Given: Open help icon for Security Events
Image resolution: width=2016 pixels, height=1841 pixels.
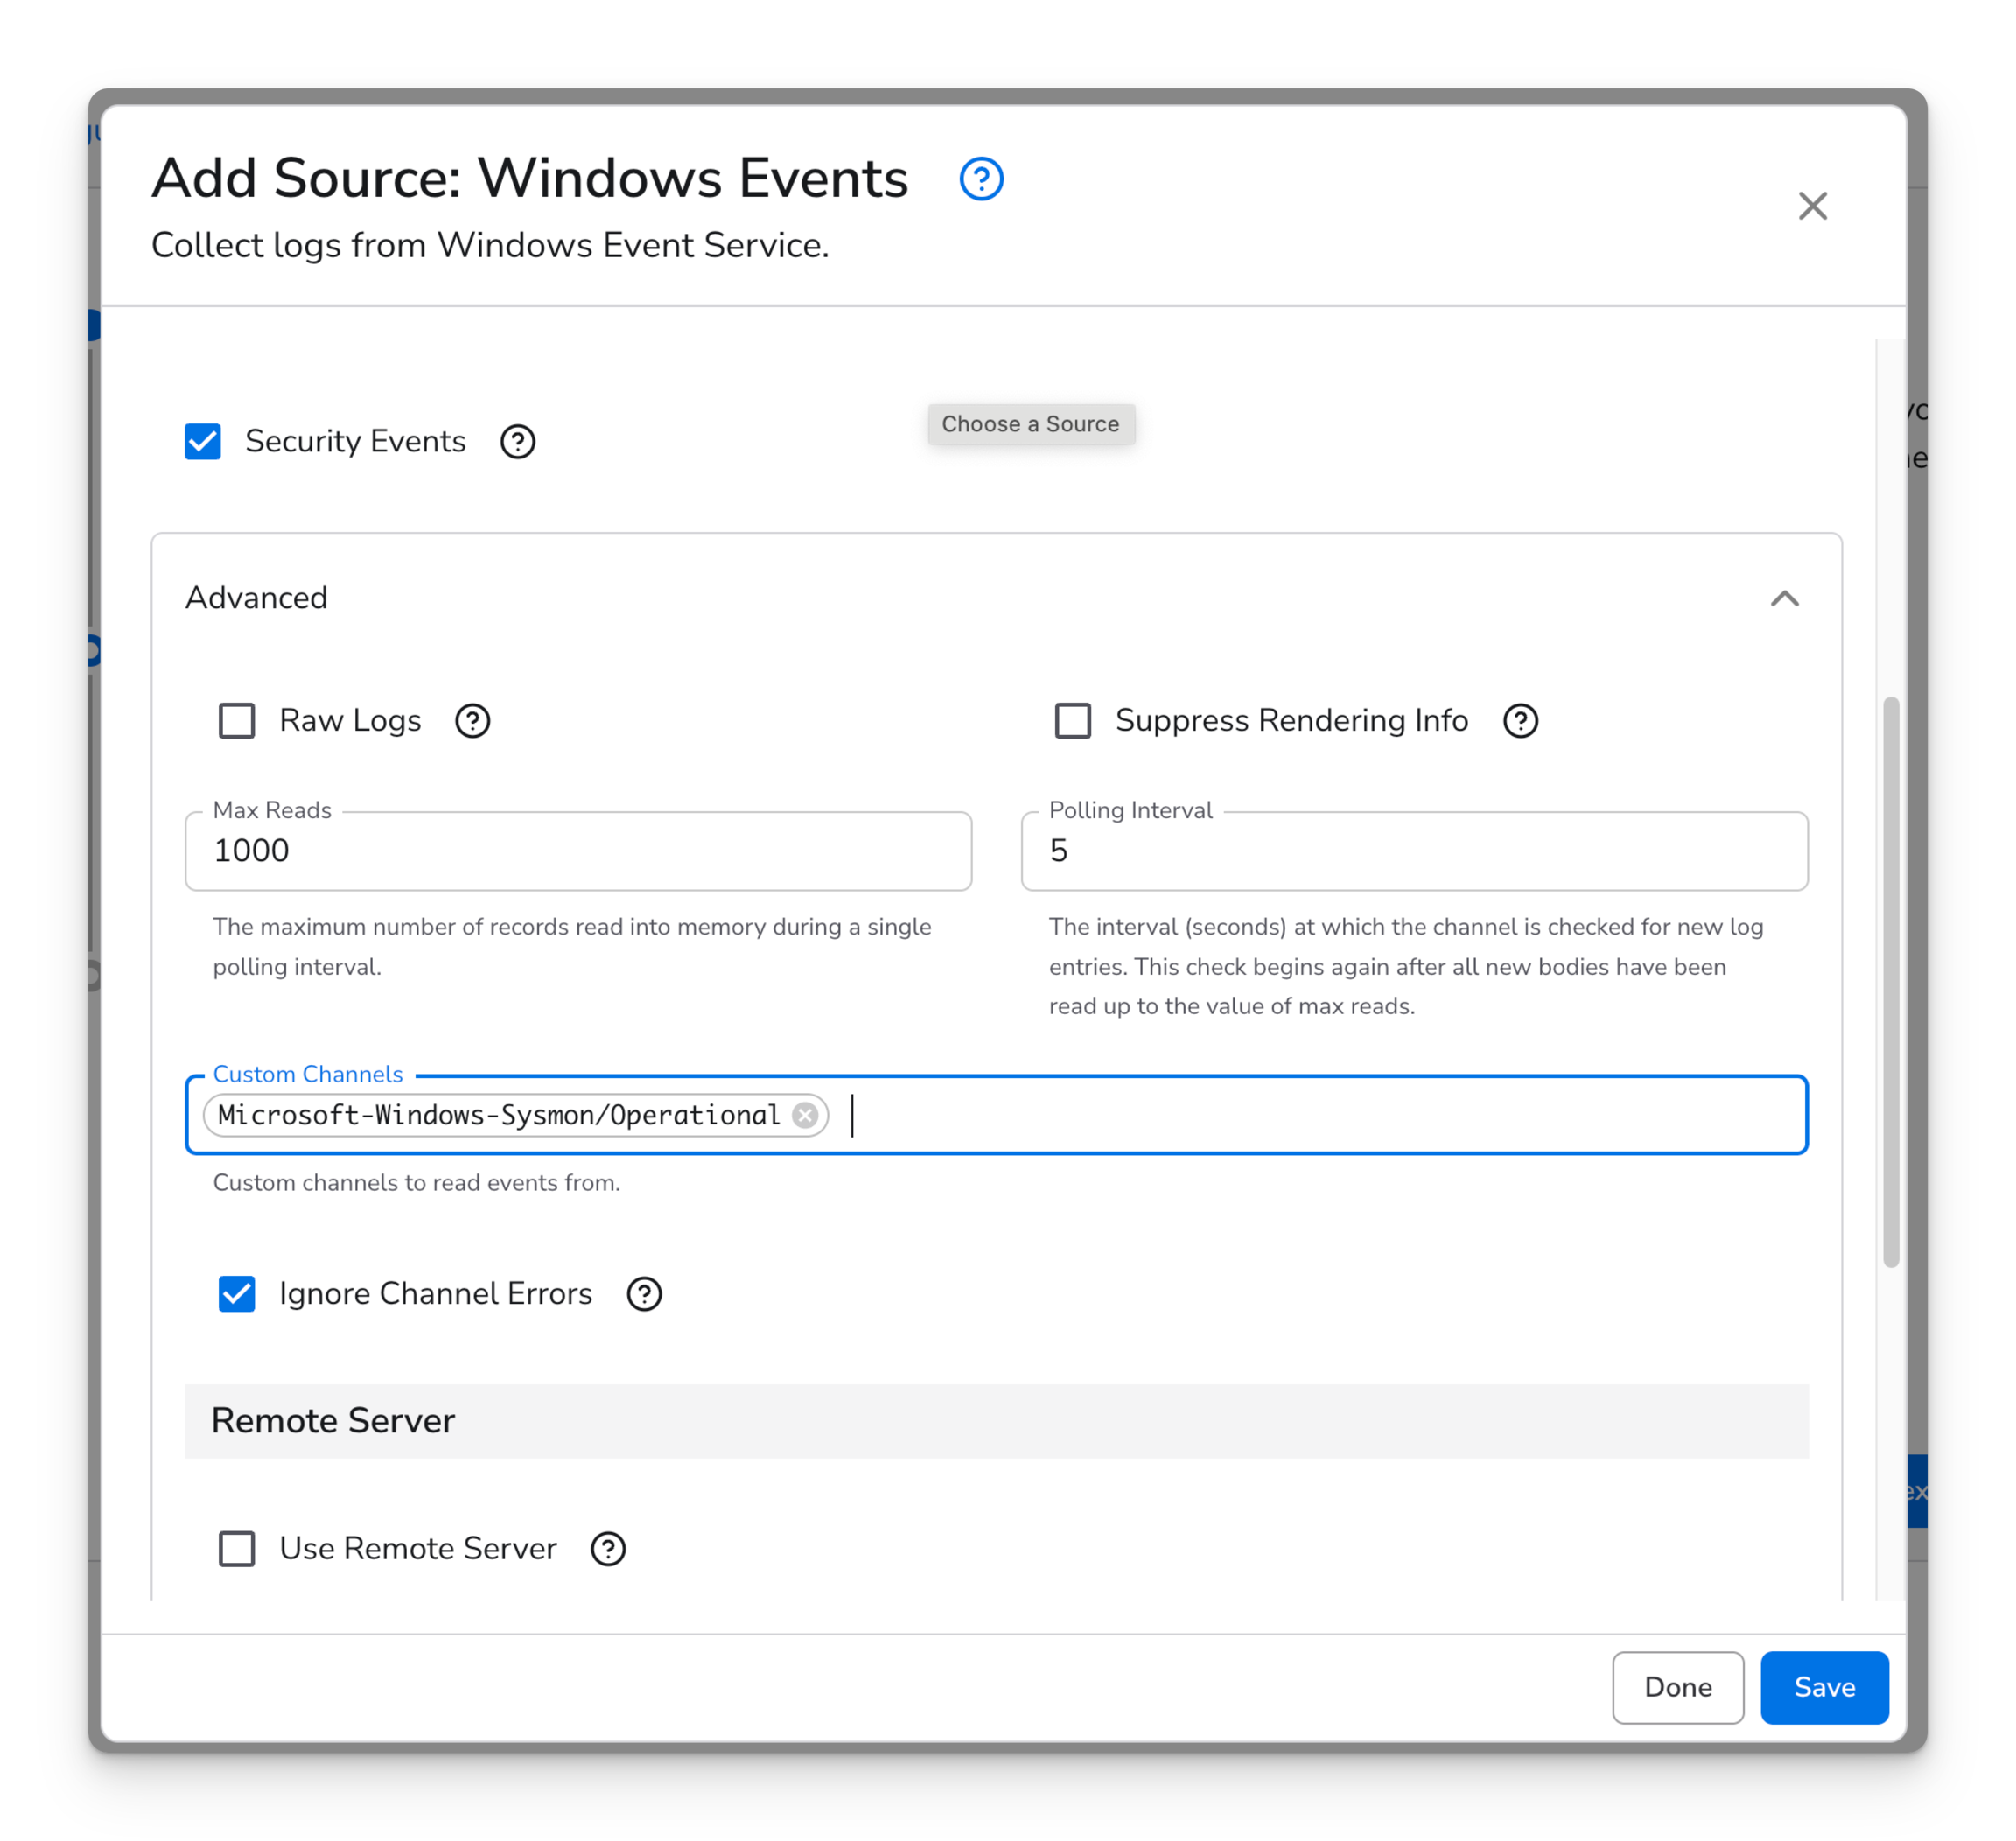Looking at the screenshot, I should pyautogui.click(x=517, y=442).
